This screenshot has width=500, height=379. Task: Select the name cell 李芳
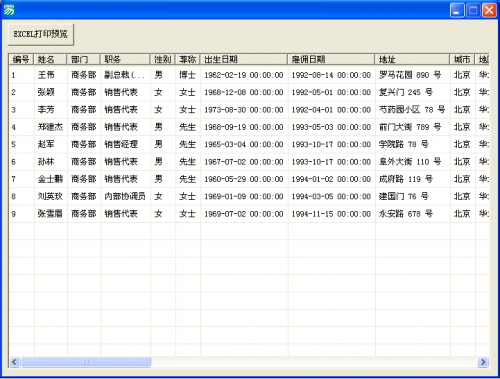pyautogui.click(x=51, y=110)
